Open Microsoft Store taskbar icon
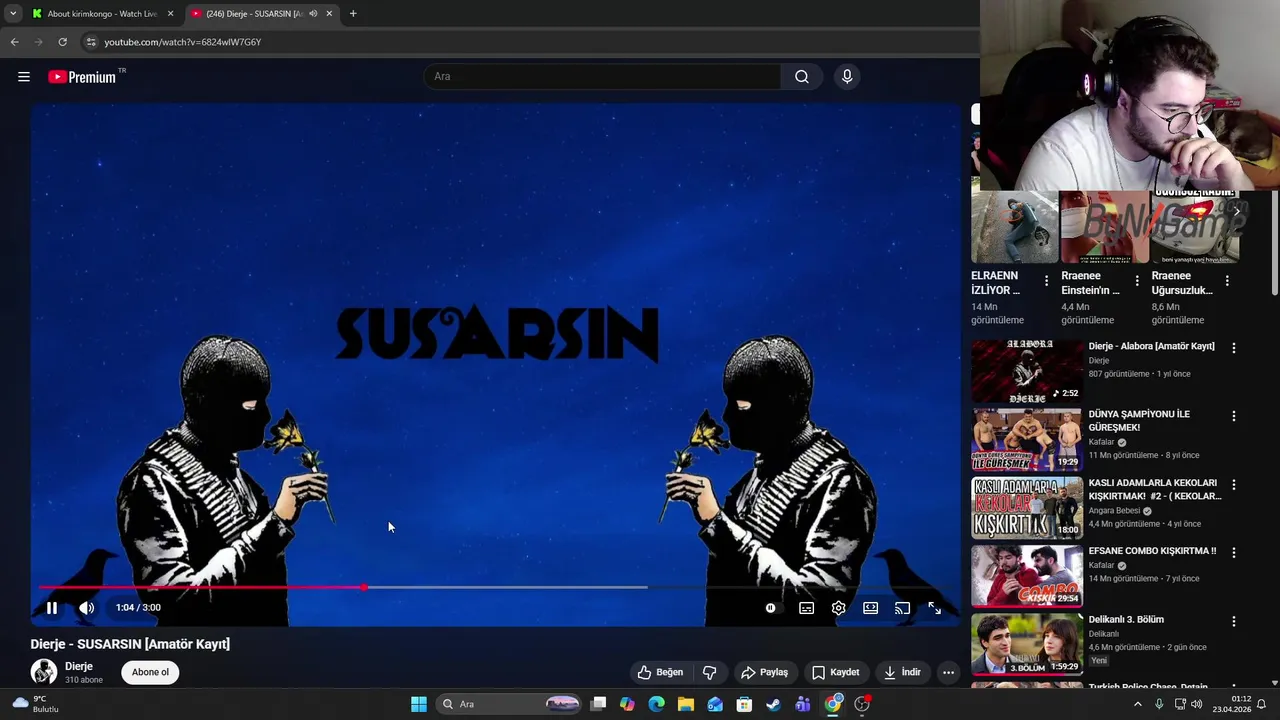The image size is (1280, 720). pos(744,704)
